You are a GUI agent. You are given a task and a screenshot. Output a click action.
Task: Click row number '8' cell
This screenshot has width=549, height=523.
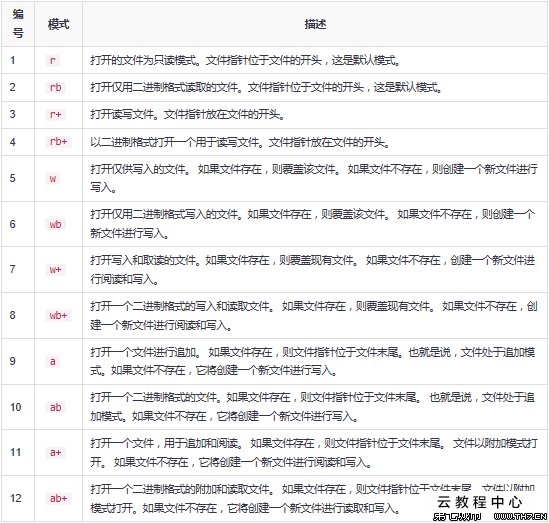click(18, 315)
